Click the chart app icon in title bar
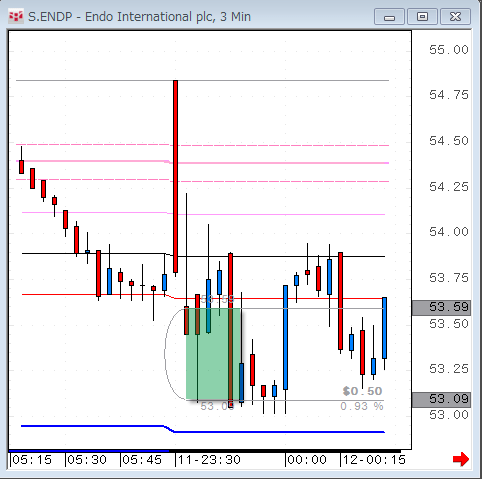 point(16,16)
